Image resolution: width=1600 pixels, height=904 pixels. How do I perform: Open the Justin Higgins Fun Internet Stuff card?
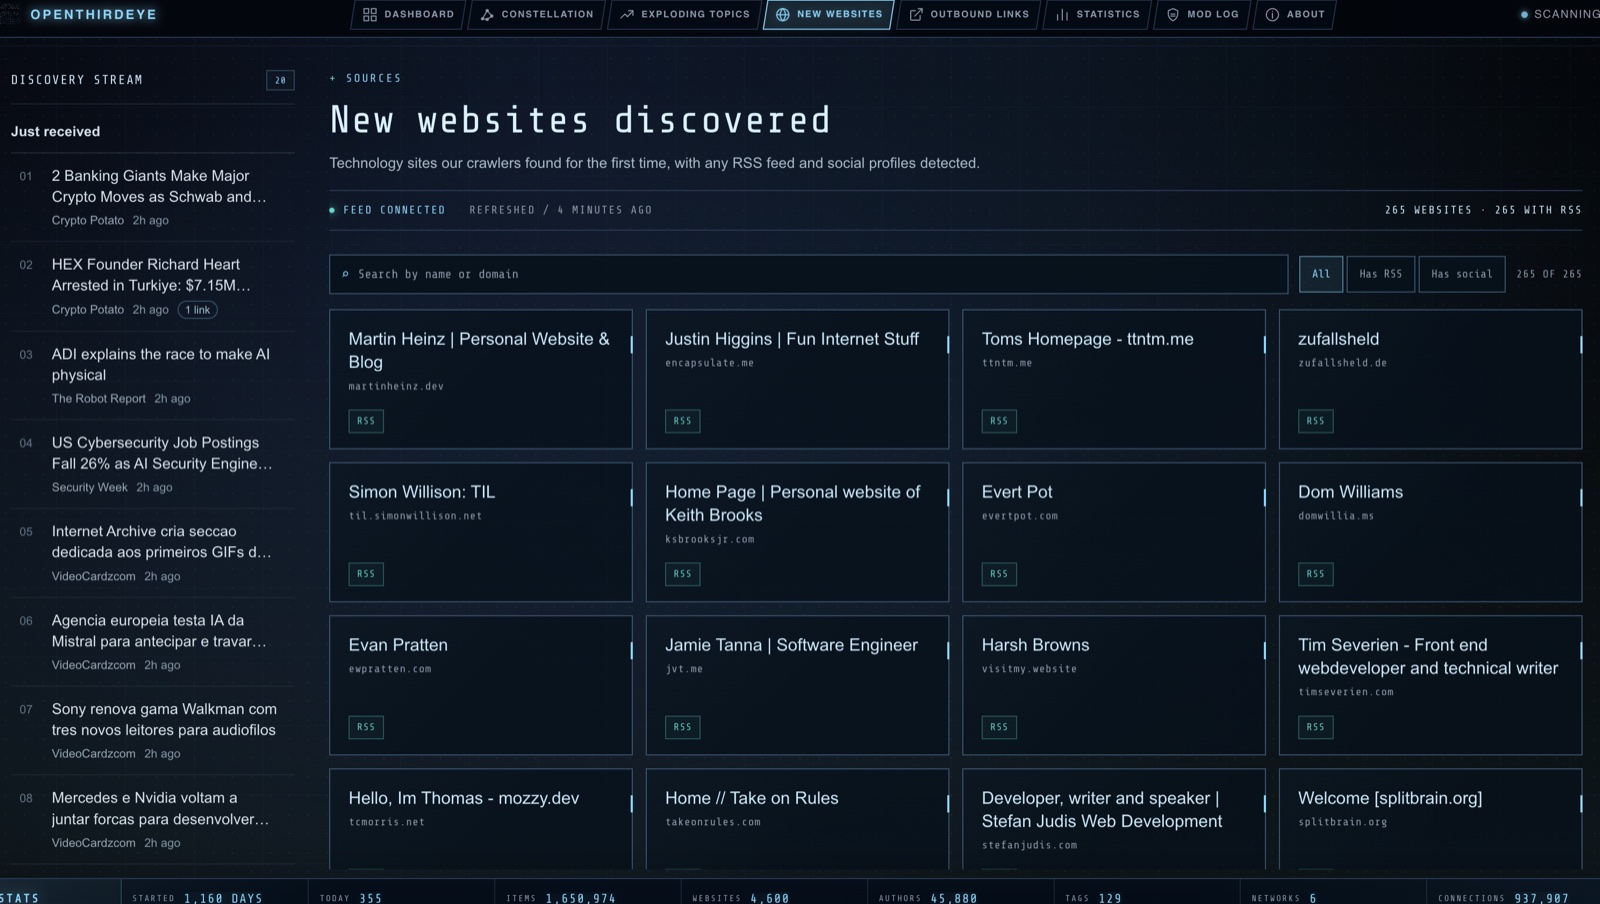click(x=797, y=379)
